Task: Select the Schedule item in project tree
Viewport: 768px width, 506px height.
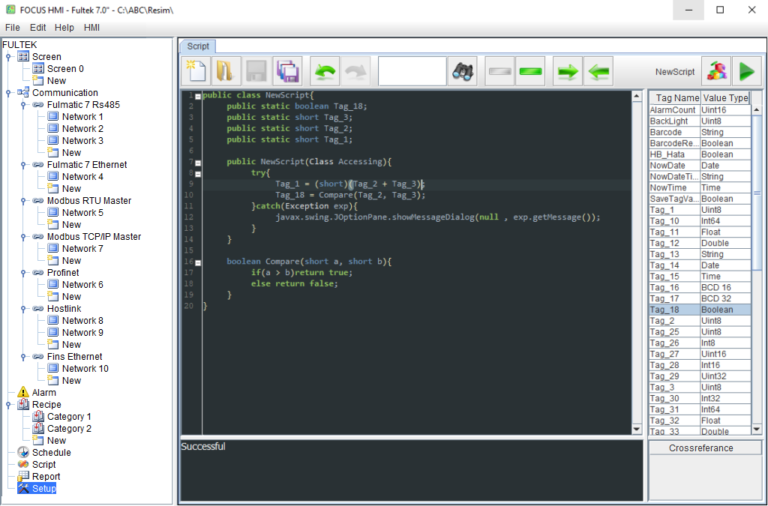Action: pyautogui.click(x=50, y=452)
